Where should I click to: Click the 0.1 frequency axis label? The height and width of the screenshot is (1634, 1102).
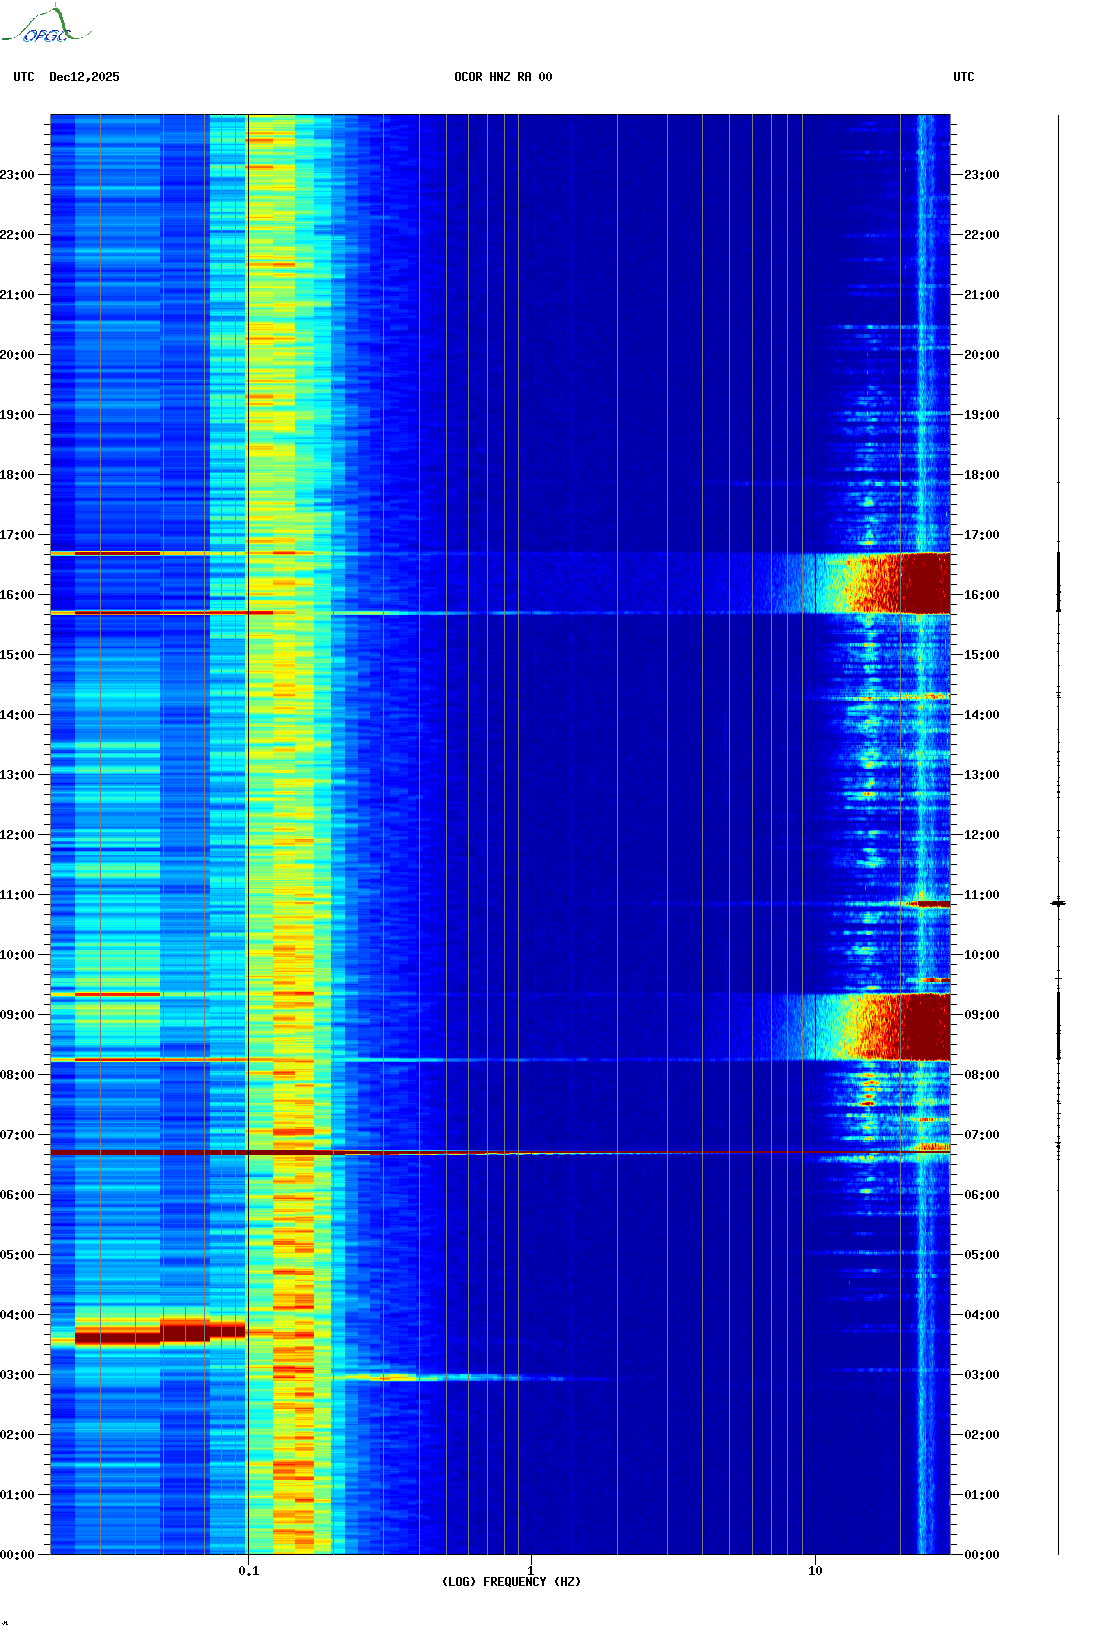point(248,1570)
